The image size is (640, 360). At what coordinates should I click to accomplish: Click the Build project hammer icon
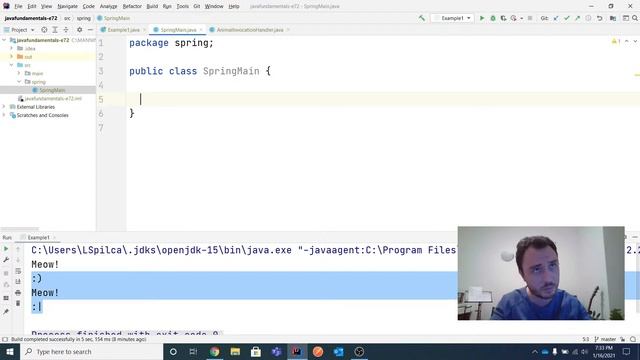[422, 18]
